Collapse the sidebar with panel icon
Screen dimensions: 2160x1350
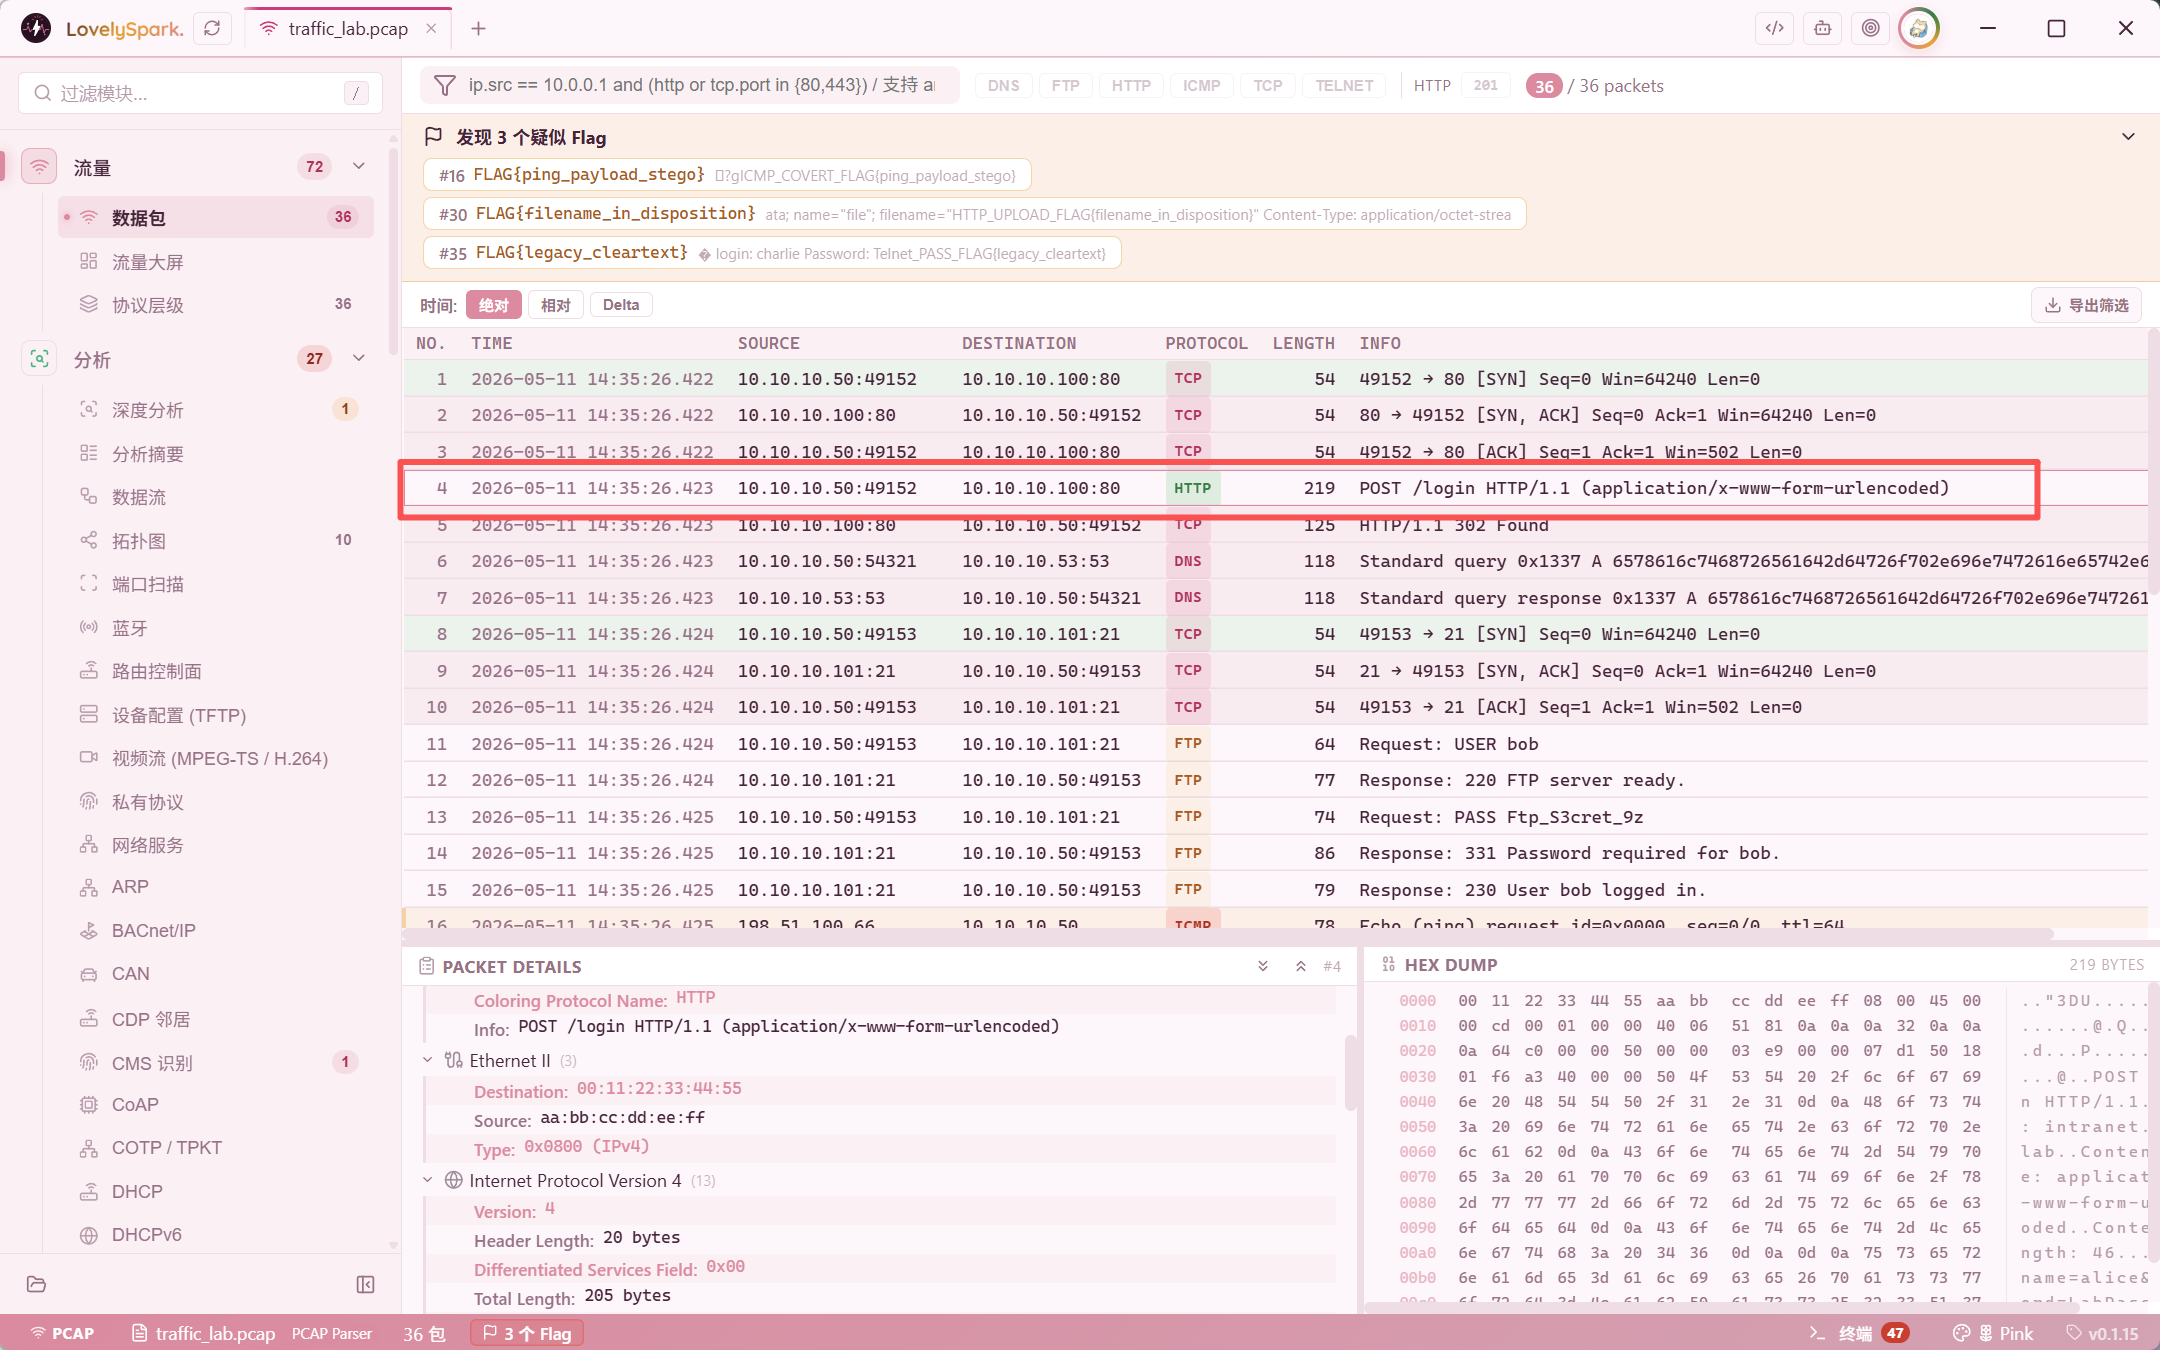(365, 1284)
